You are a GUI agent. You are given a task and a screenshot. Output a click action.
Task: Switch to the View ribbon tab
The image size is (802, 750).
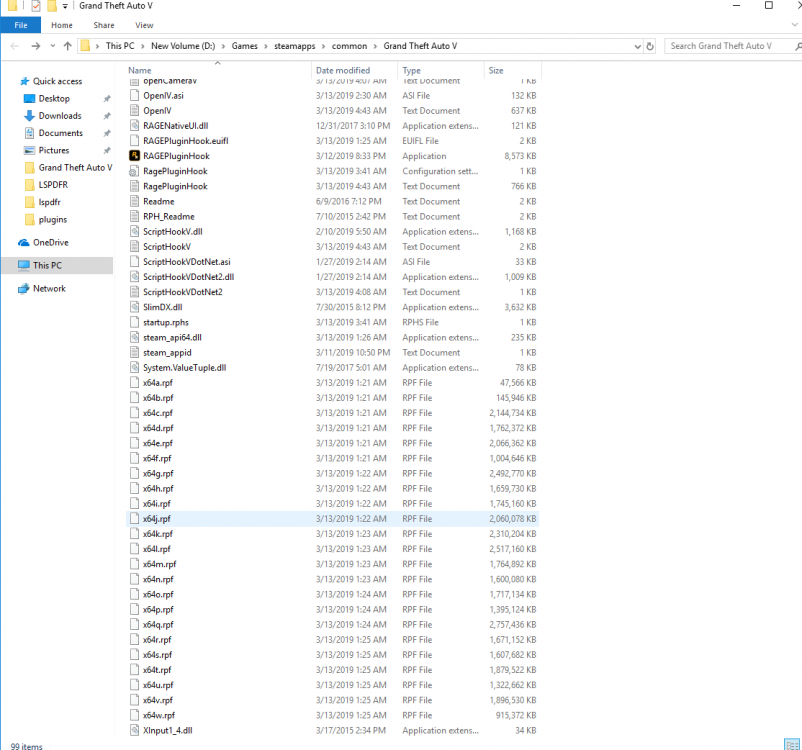pos(144,25)
